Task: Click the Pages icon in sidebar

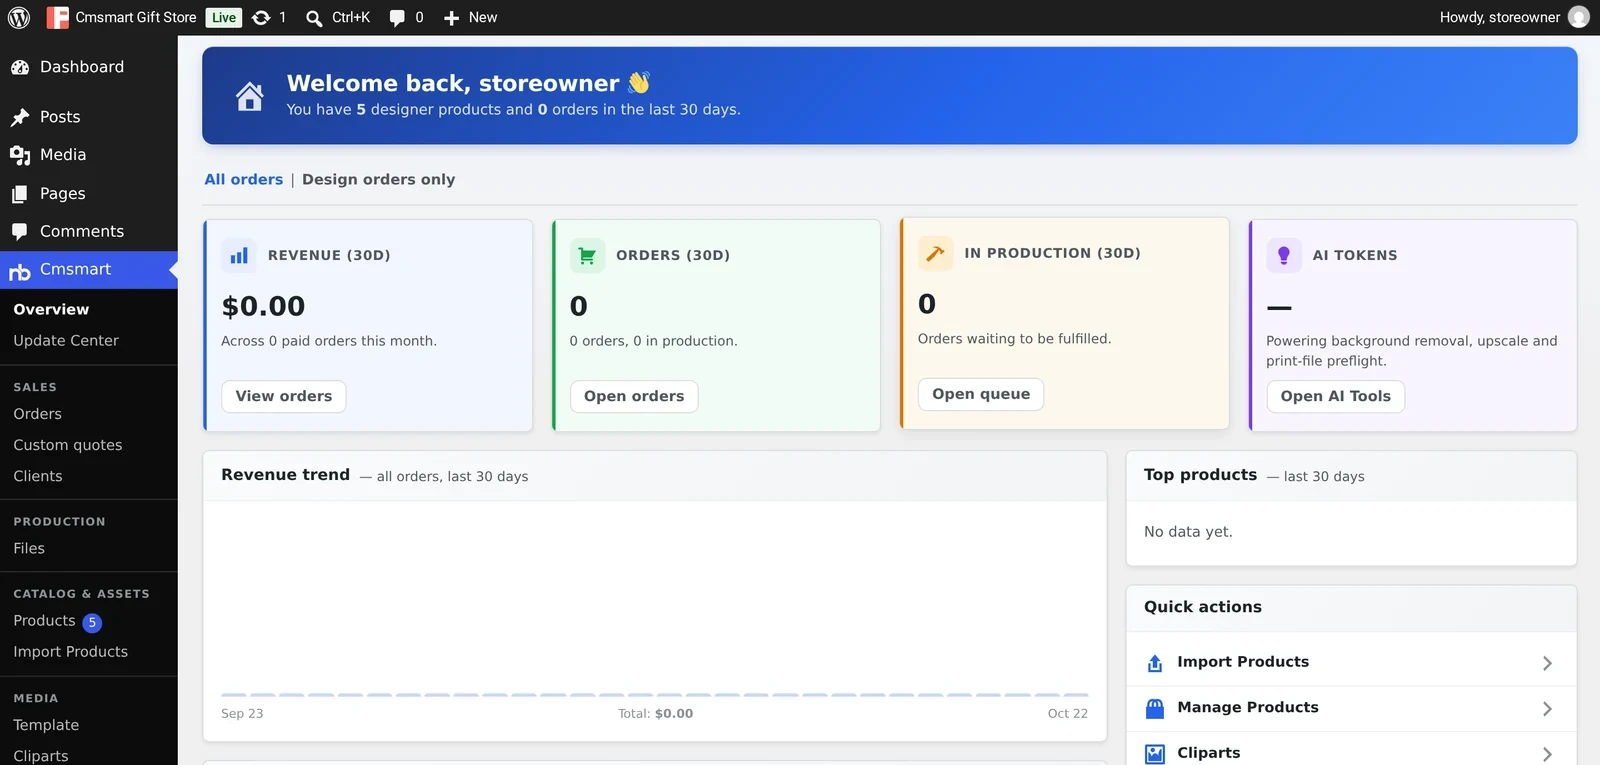Action: coord(20,194)
